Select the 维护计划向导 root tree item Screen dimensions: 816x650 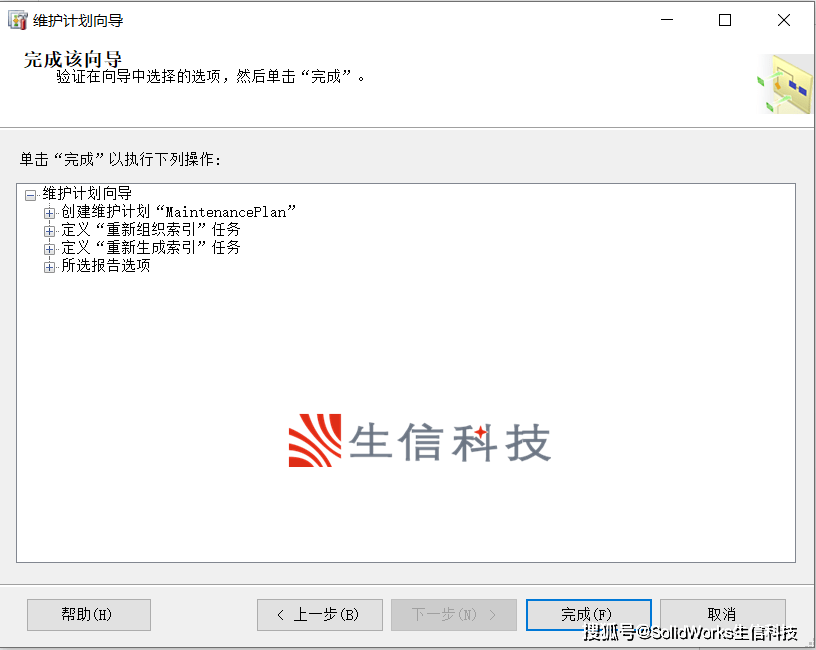[87, 194]
